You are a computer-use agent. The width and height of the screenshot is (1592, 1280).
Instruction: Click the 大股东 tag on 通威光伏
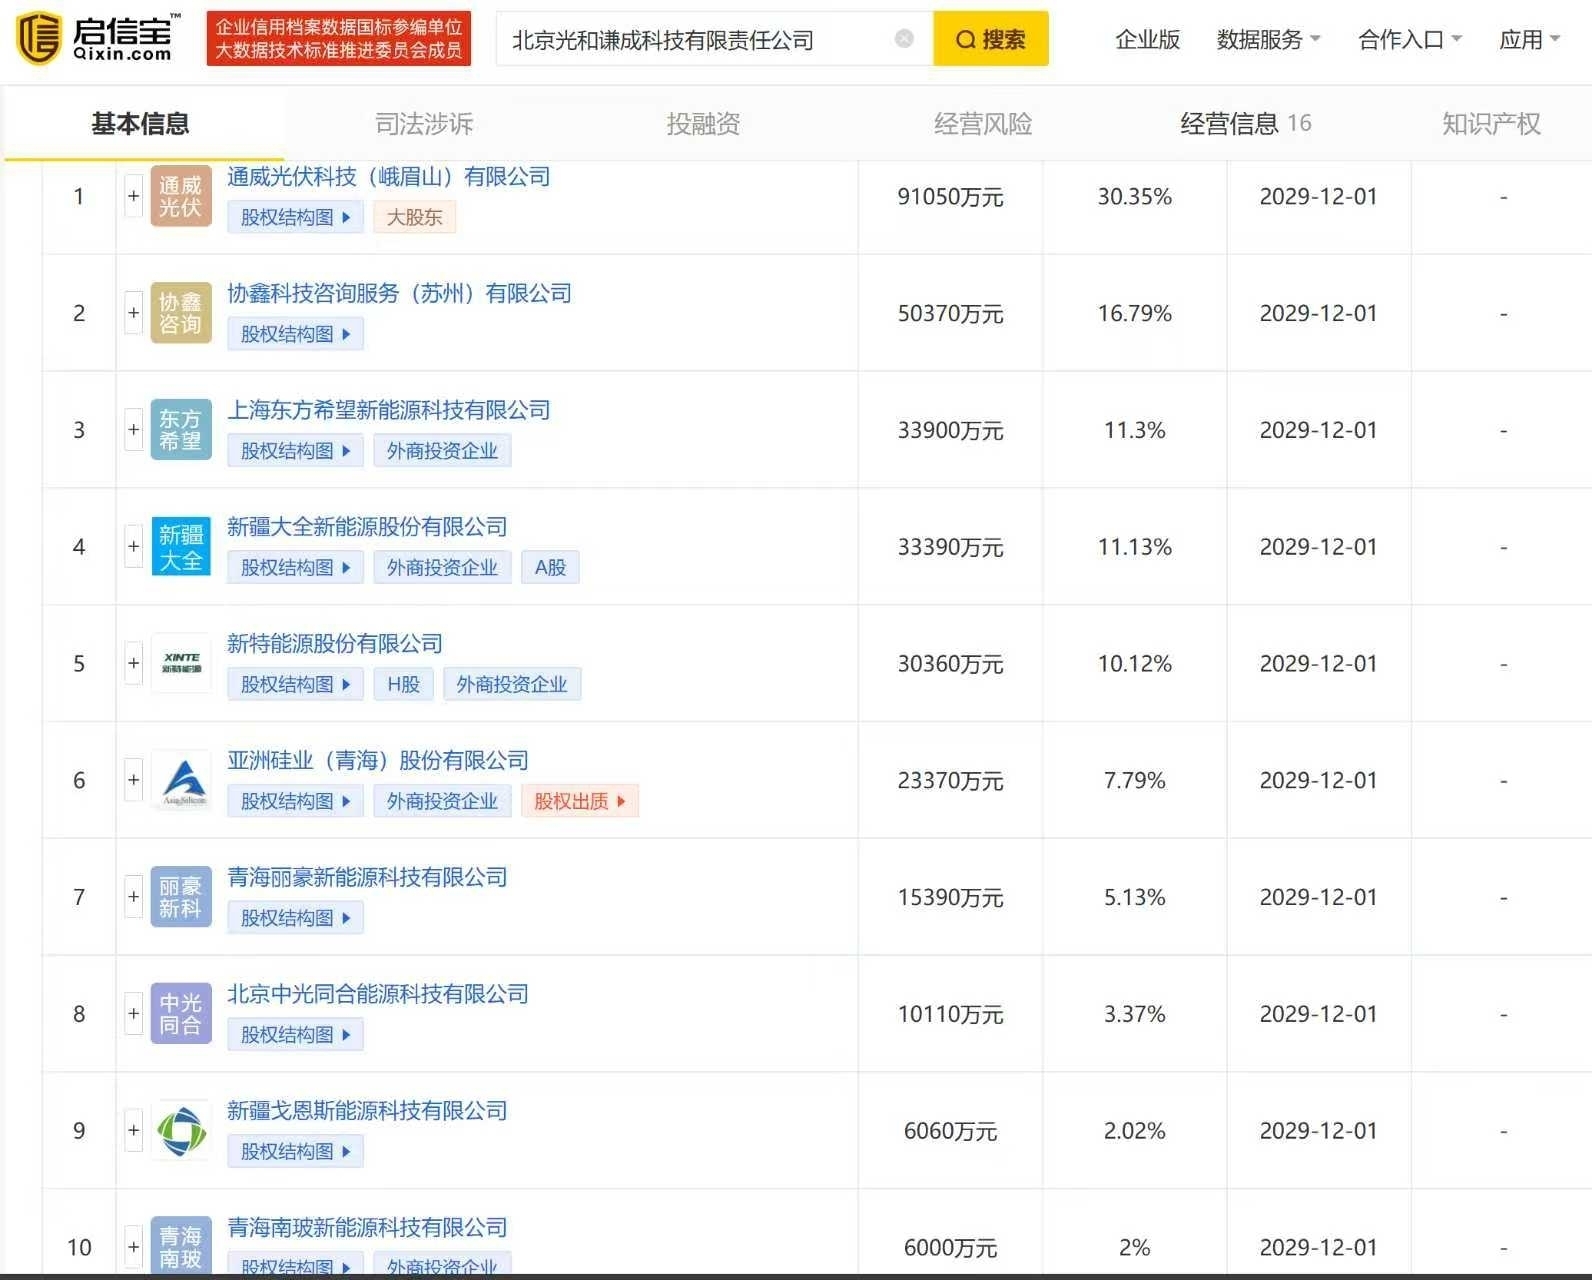[415, 217]
